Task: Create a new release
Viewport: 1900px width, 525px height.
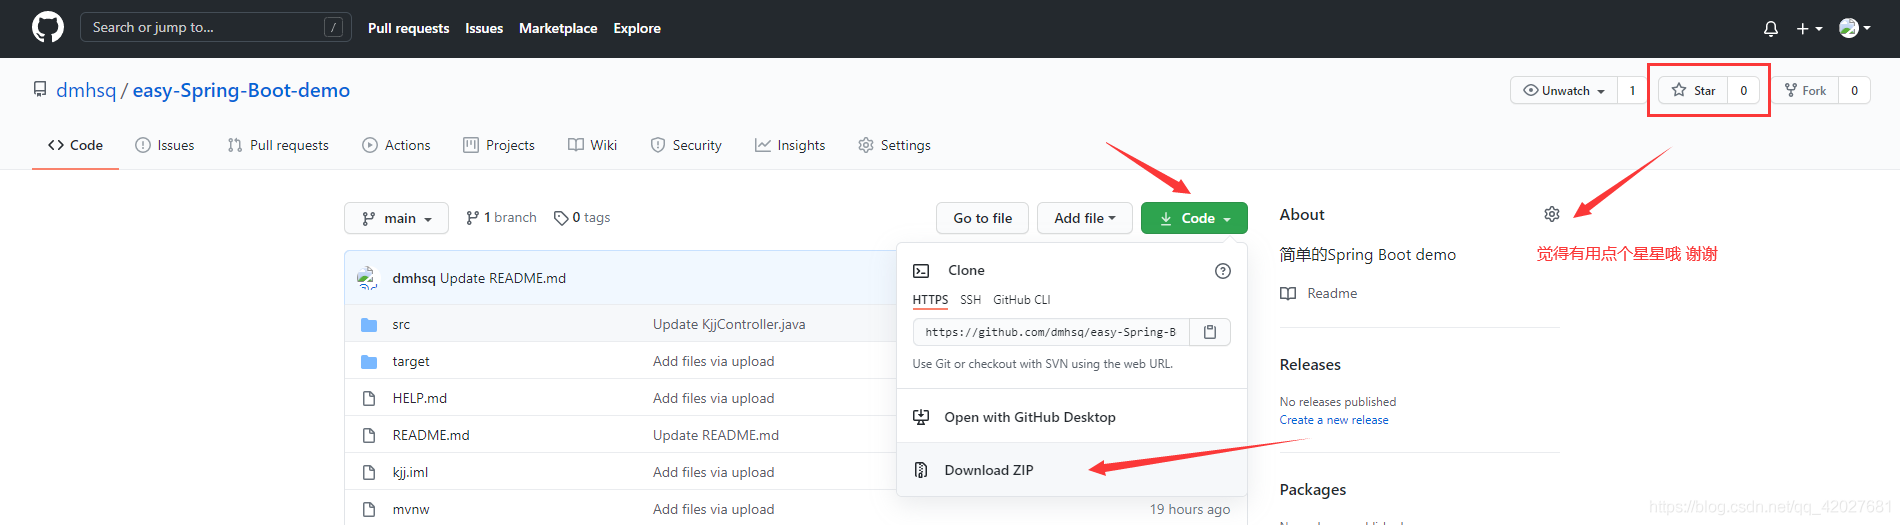Action: (x=1334, y=420)
